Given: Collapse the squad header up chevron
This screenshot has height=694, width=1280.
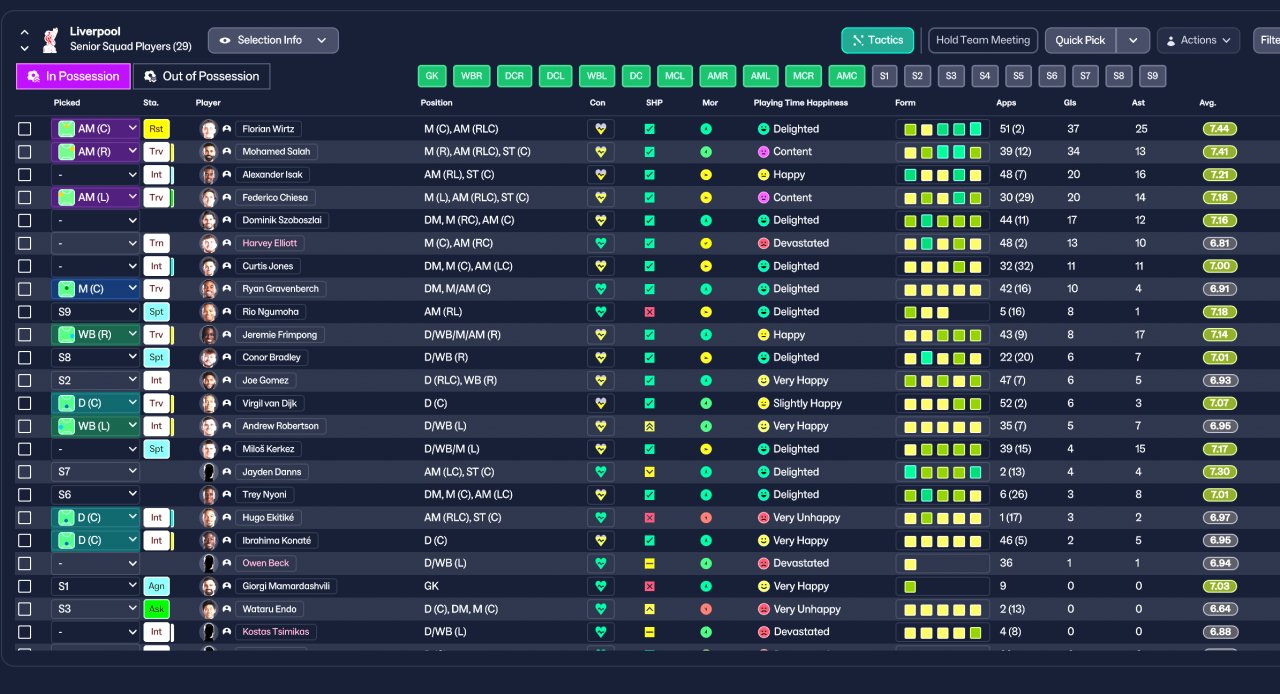Looking at the screenshot, I should tap(24, 33).
